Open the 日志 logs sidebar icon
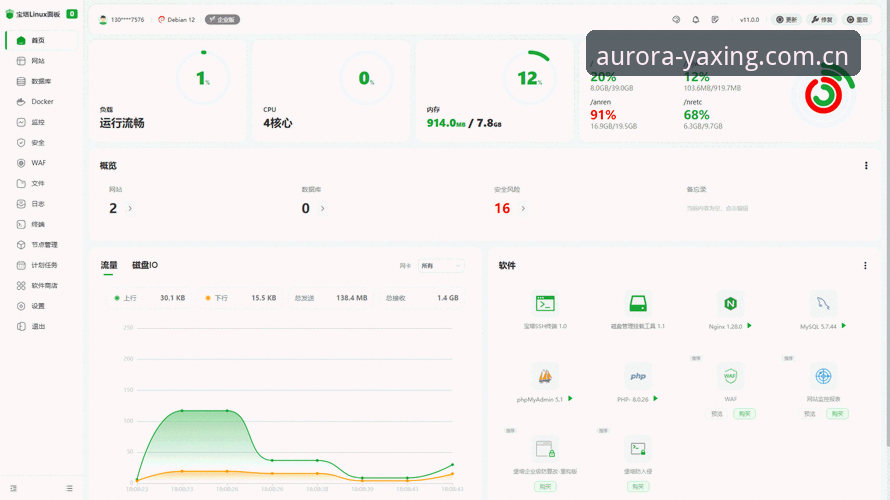The height and width of the screenshot is (500, 890). (21, 204)
